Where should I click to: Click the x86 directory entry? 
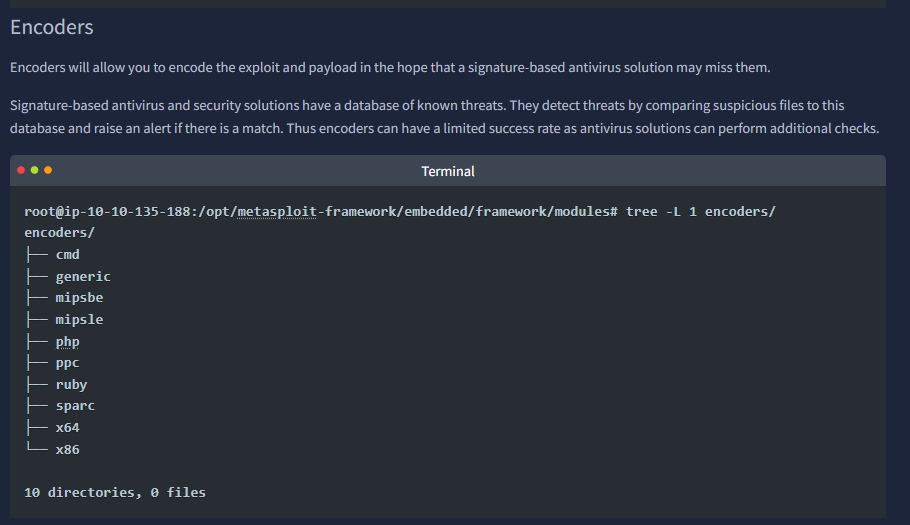point(67,450)
